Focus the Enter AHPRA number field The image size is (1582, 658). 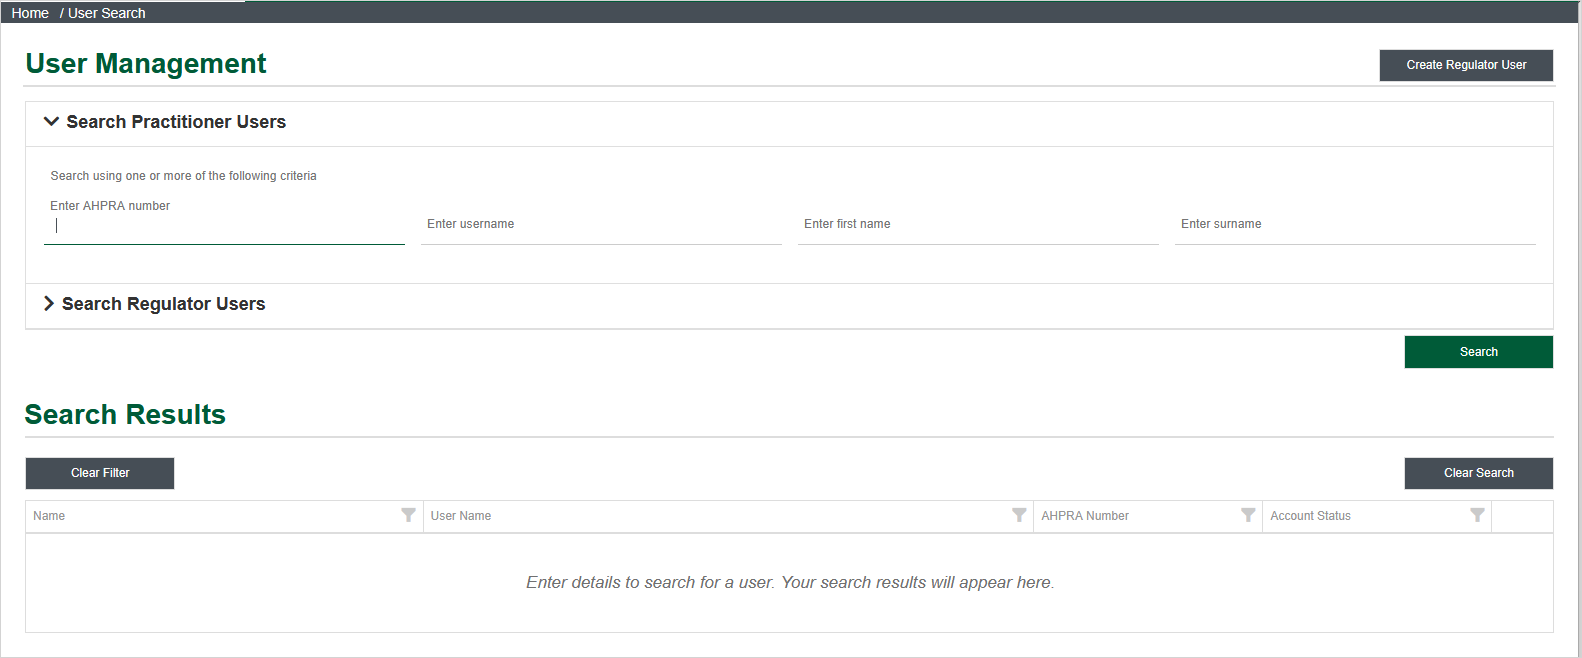(x=224, y=226)
